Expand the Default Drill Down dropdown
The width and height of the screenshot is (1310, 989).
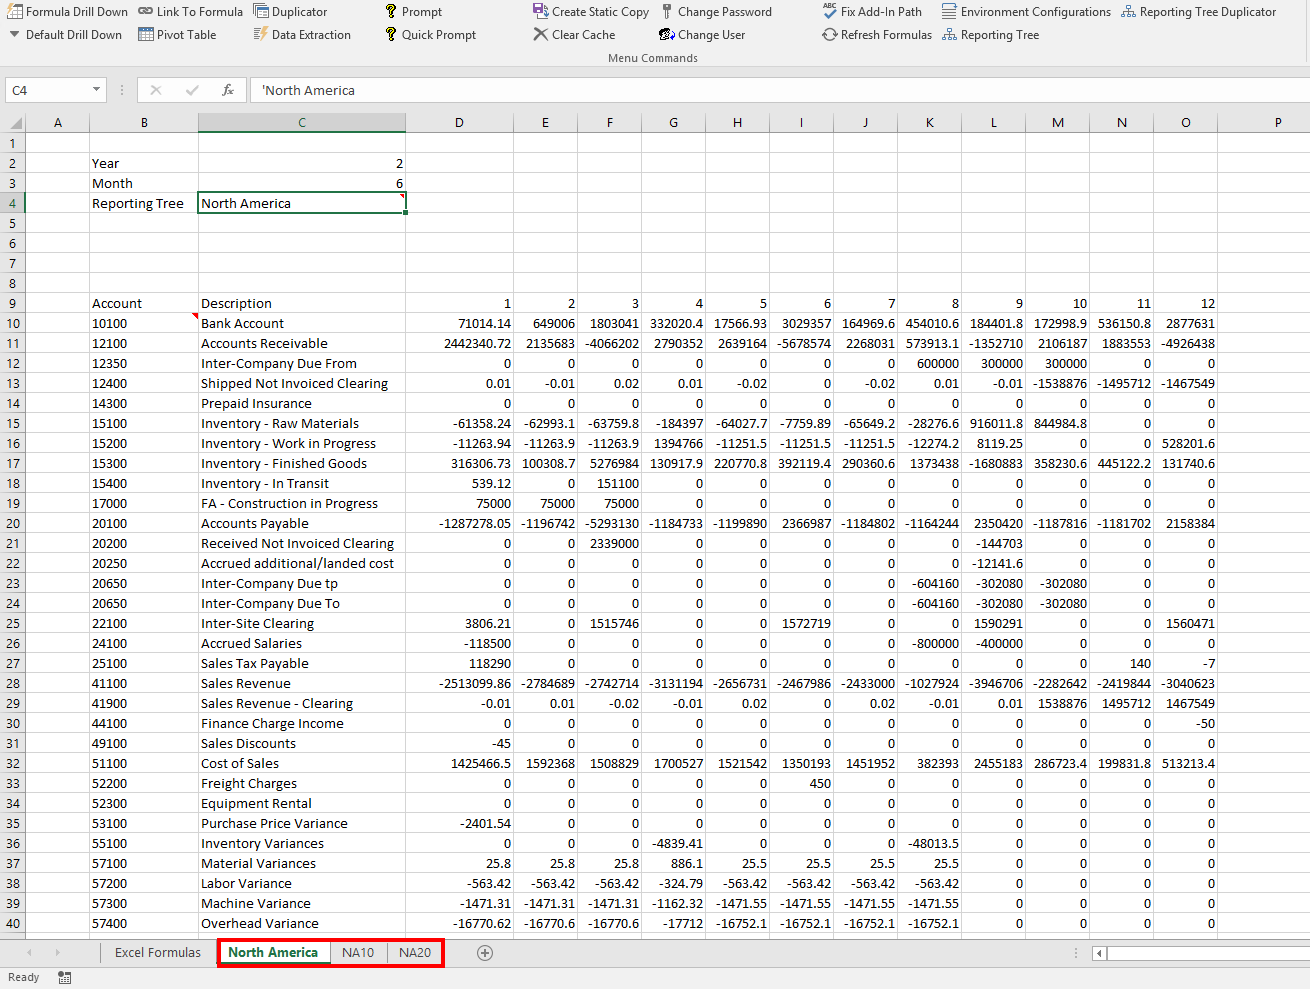point(14,35)
